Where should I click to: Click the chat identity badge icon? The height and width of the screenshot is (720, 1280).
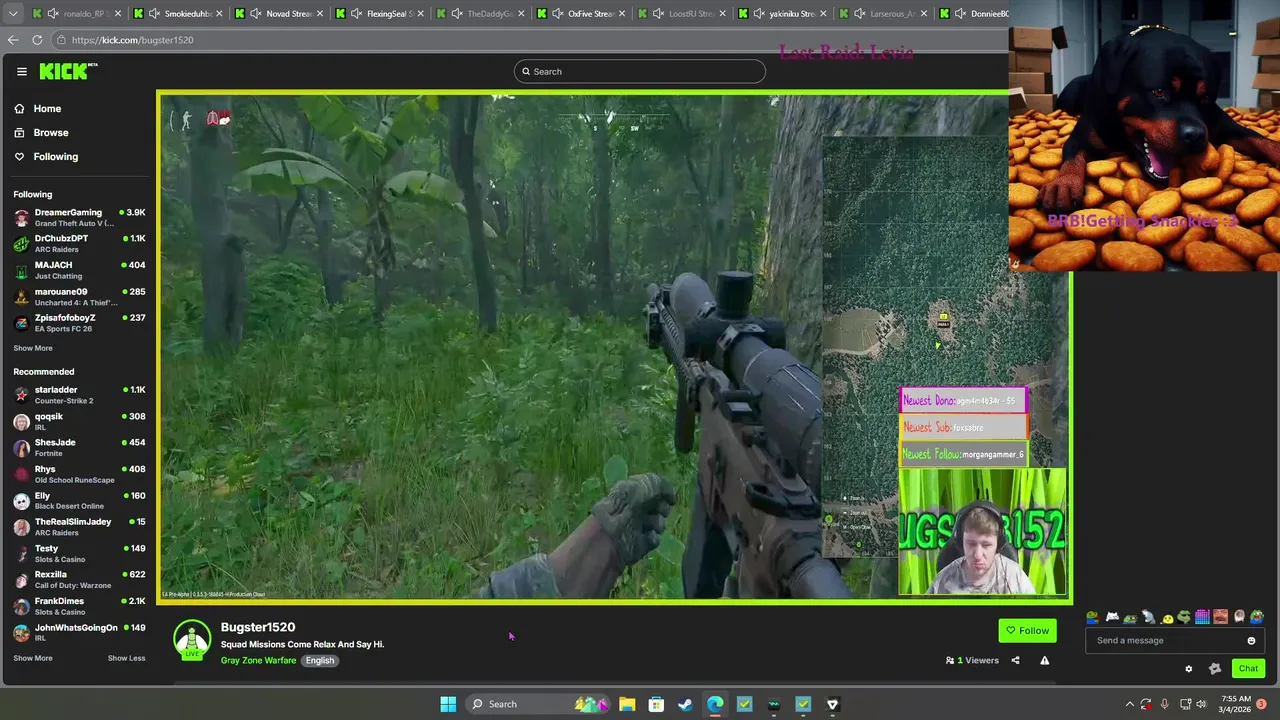pos(1215,669)
